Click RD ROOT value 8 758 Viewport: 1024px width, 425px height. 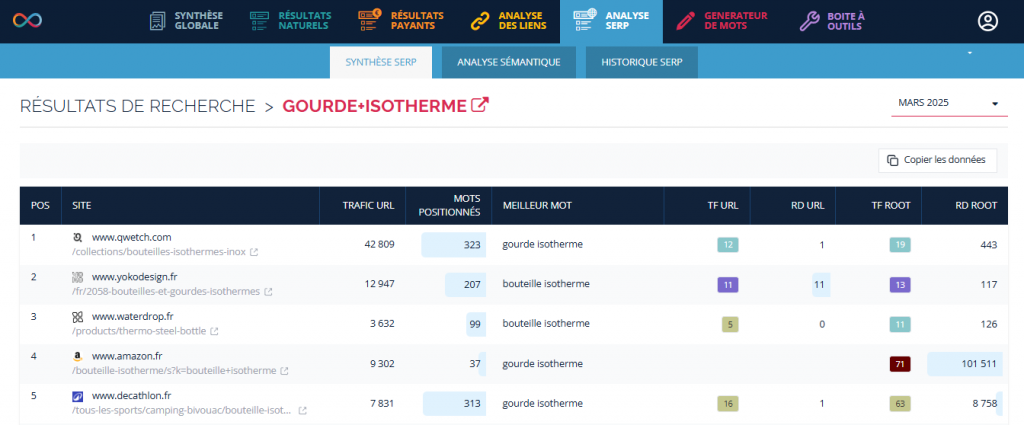click(984, 403)
